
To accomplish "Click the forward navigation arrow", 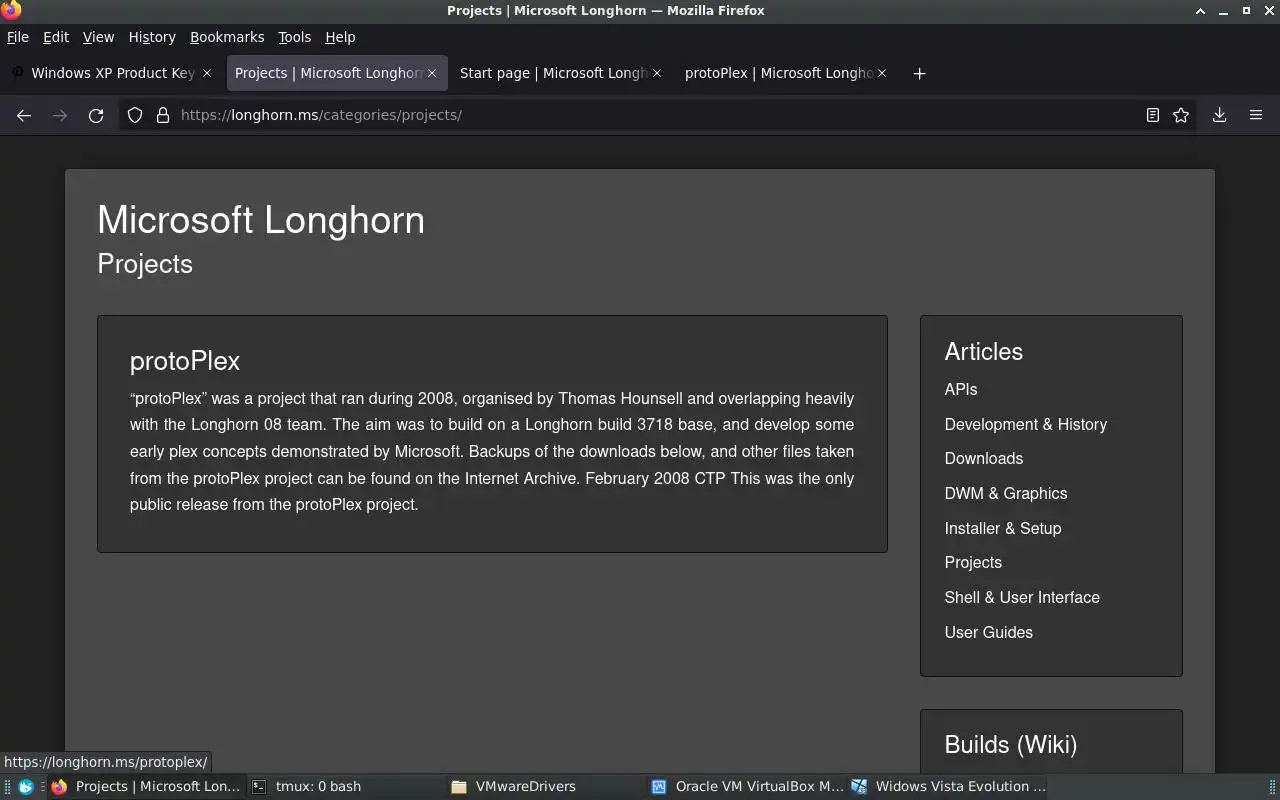I will coord(60,115).
